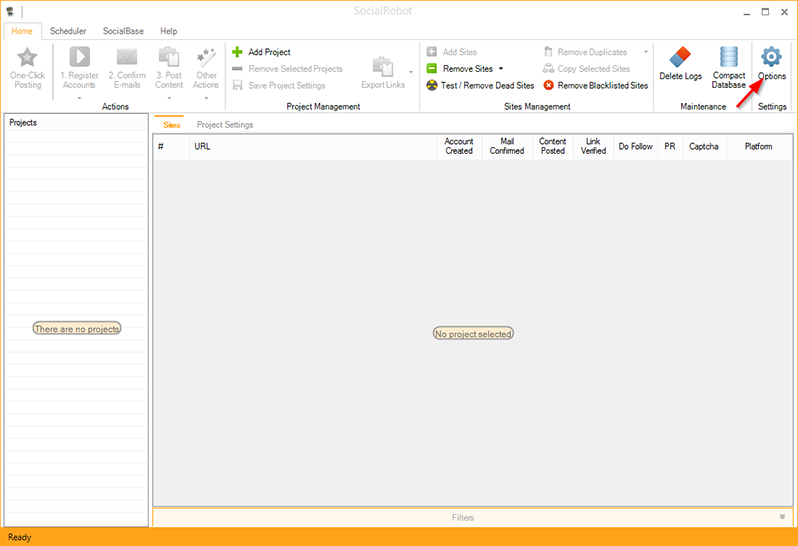Click the Export Links clipboard icon
Image resolution: width=798 pixels, height=546 pixels.
click(383, 67)
